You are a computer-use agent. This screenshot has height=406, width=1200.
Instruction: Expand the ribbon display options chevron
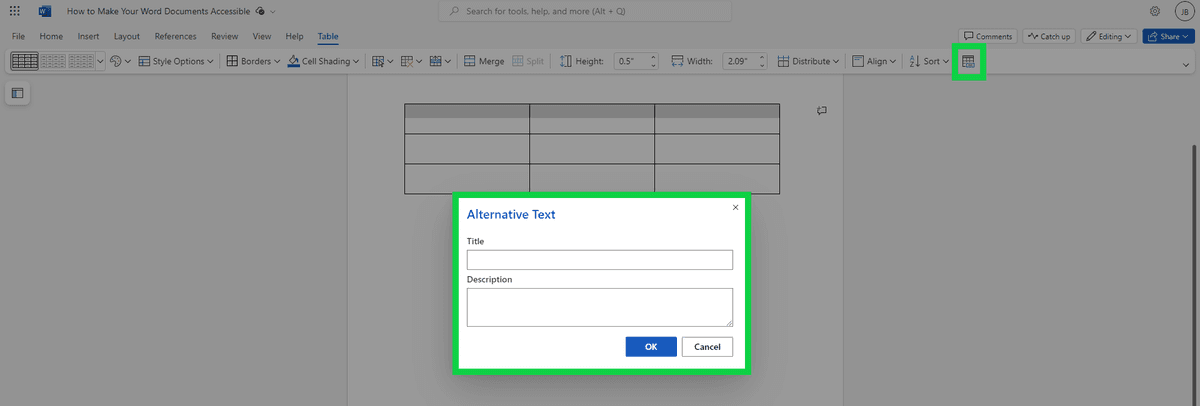pos(1185,64)
